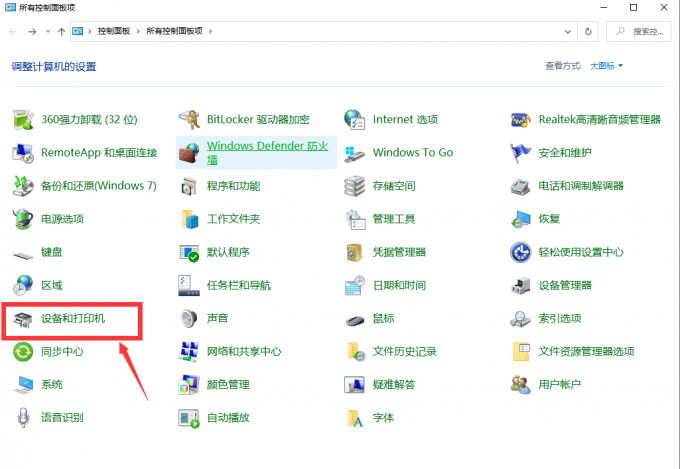The image size is (680, 469).
Task: Open the 设备管理器 text link
Action: (x=565, y=285)
